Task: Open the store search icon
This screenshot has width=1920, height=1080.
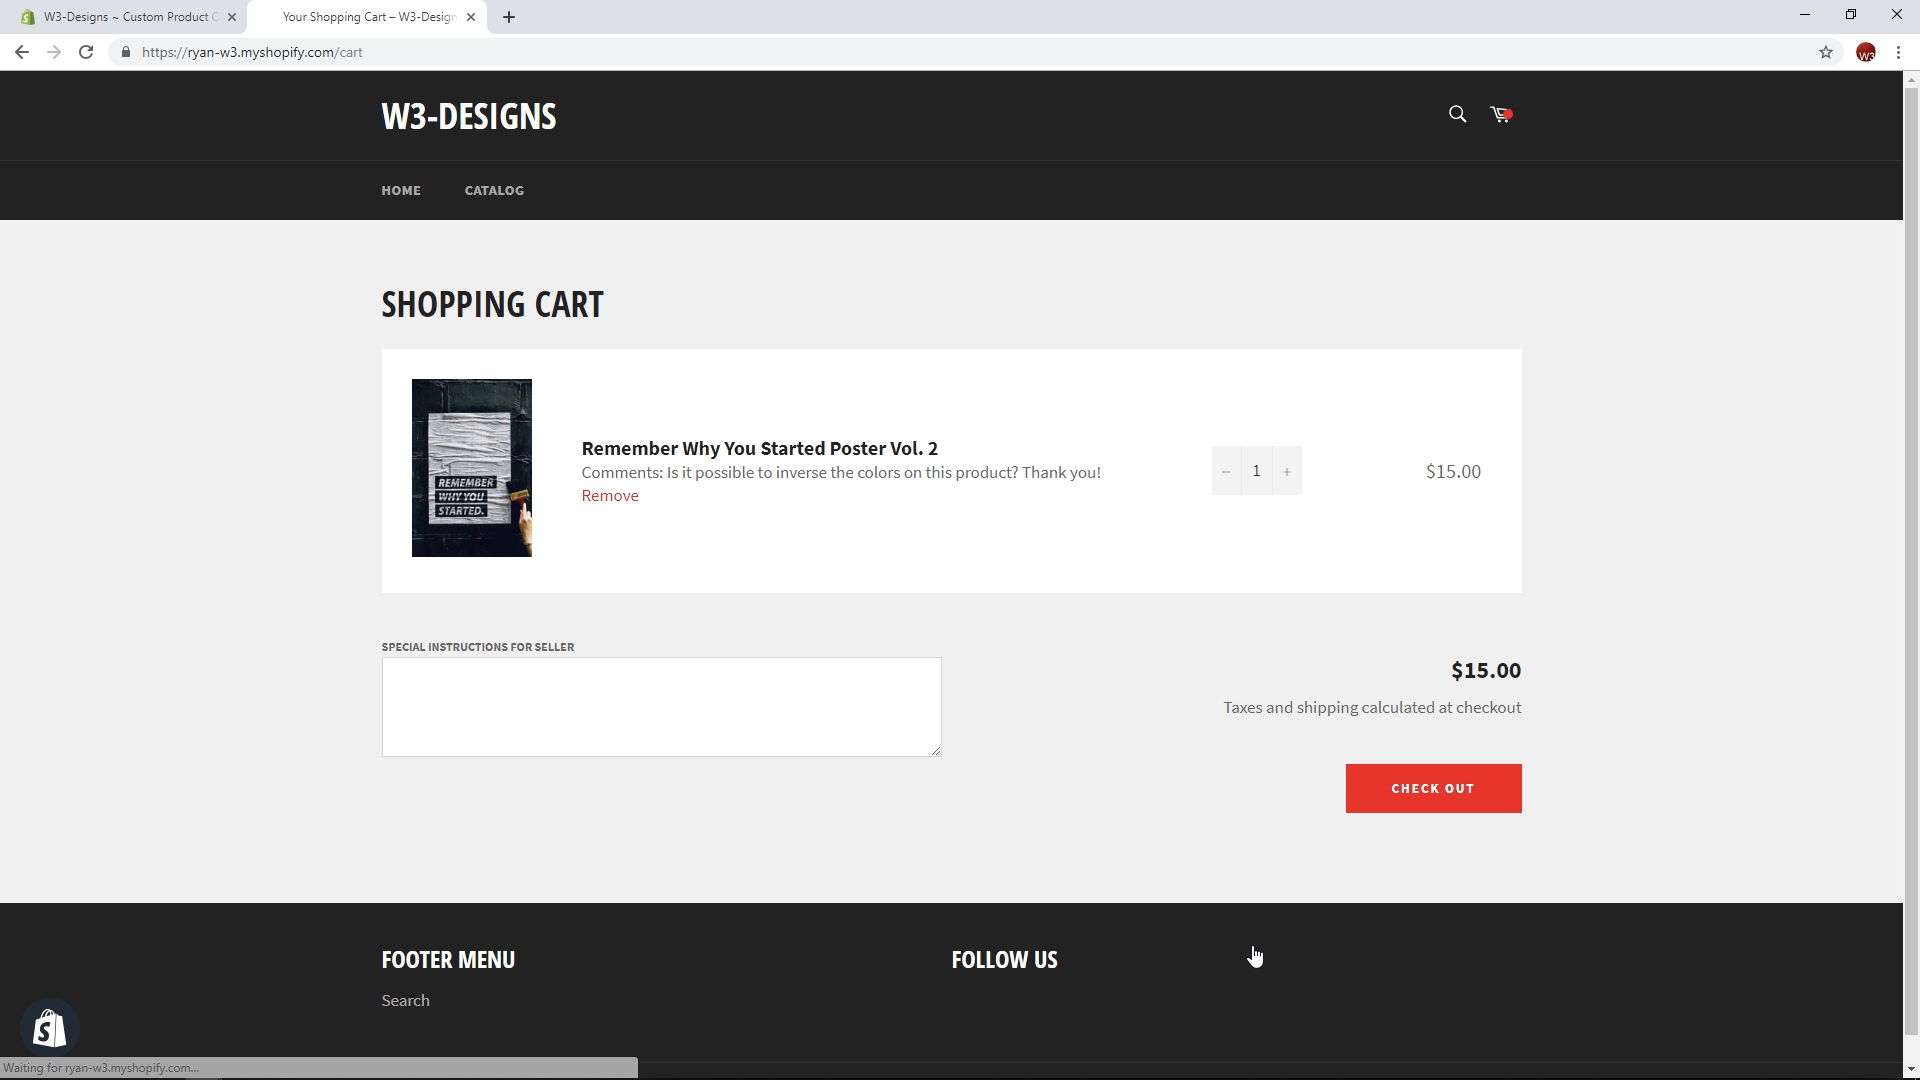Action: click(x=1457, y=114)
